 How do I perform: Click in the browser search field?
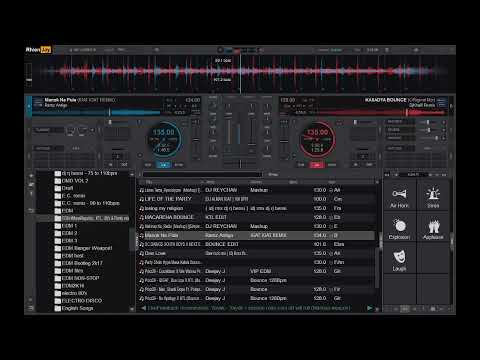click(202, 174)
